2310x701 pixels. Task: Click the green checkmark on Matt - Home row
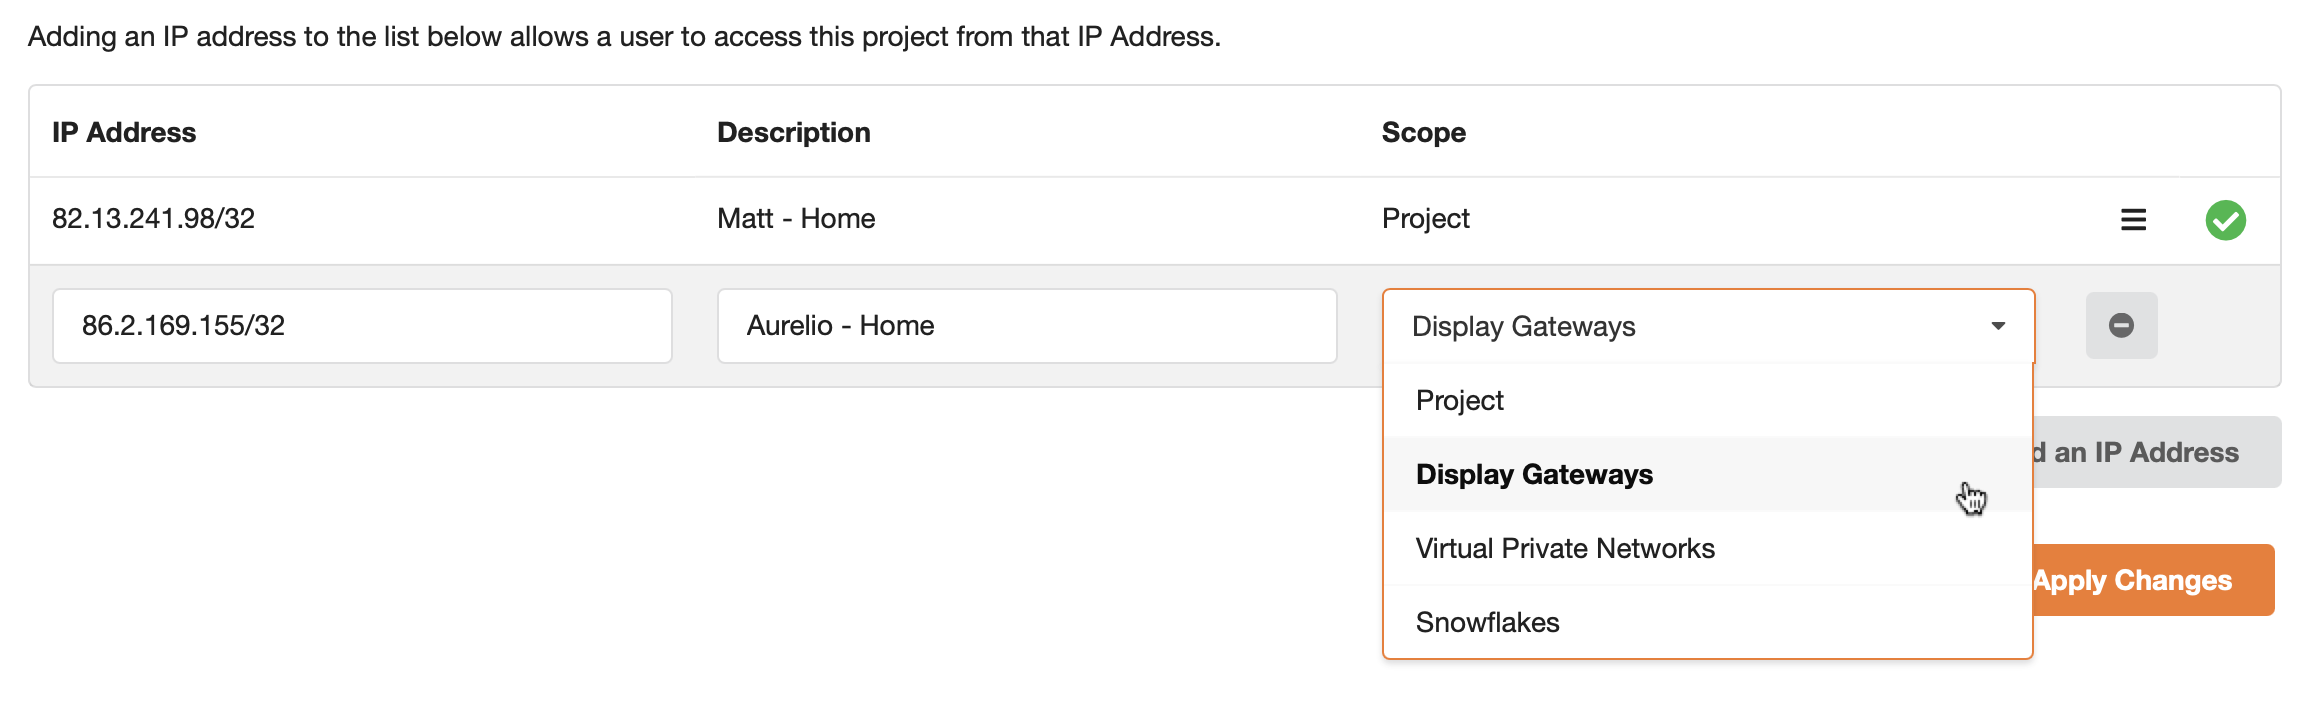[x=2226, y=219]
